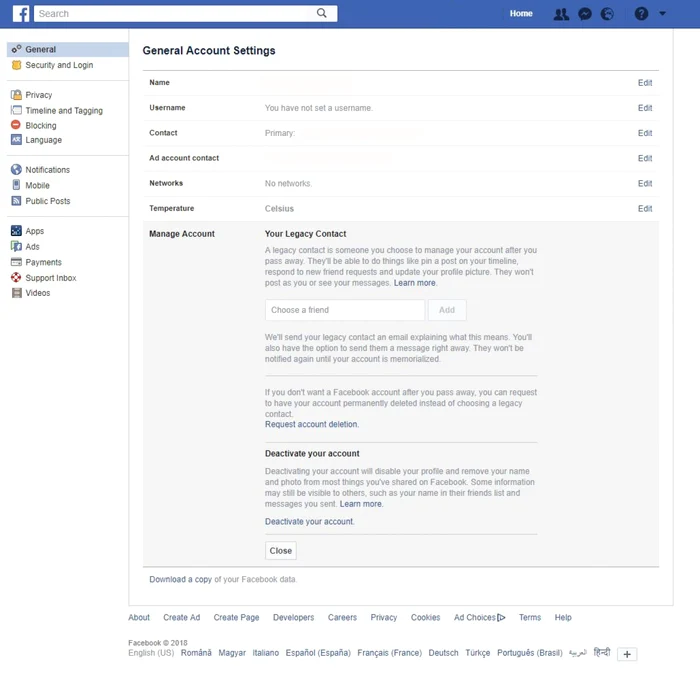Click the Add legacy contact button
This screenshot has width=700, height=687.
point(447,310)
